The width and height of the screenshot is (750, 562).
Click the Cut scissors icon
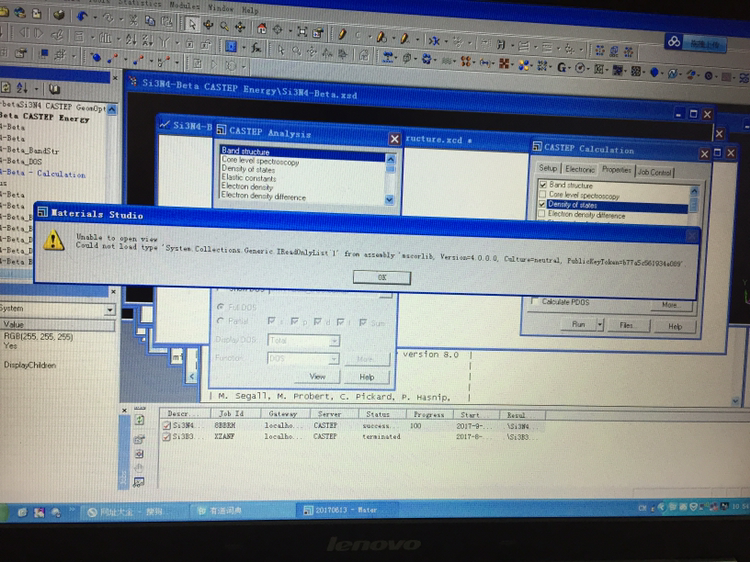click(x=133, y=20)
